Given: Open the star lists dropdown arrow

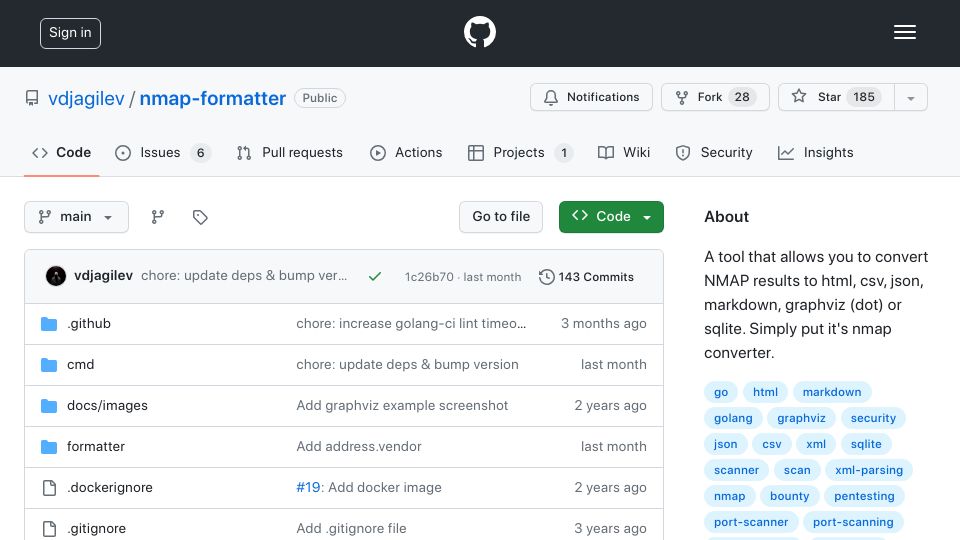Looking at the screenshot, I should (911, 97).
